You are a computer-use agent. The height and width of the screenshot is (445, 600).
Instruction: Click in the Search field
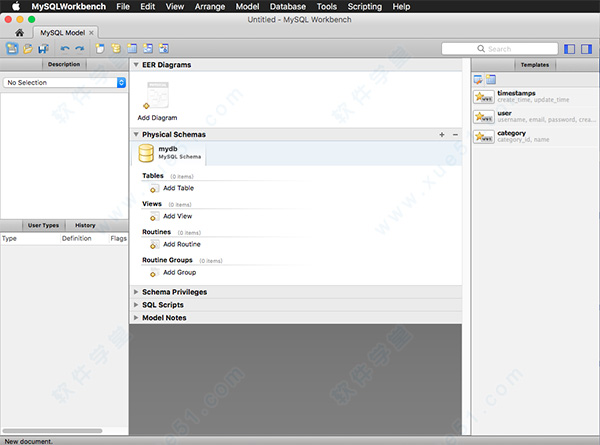(499, 49)
